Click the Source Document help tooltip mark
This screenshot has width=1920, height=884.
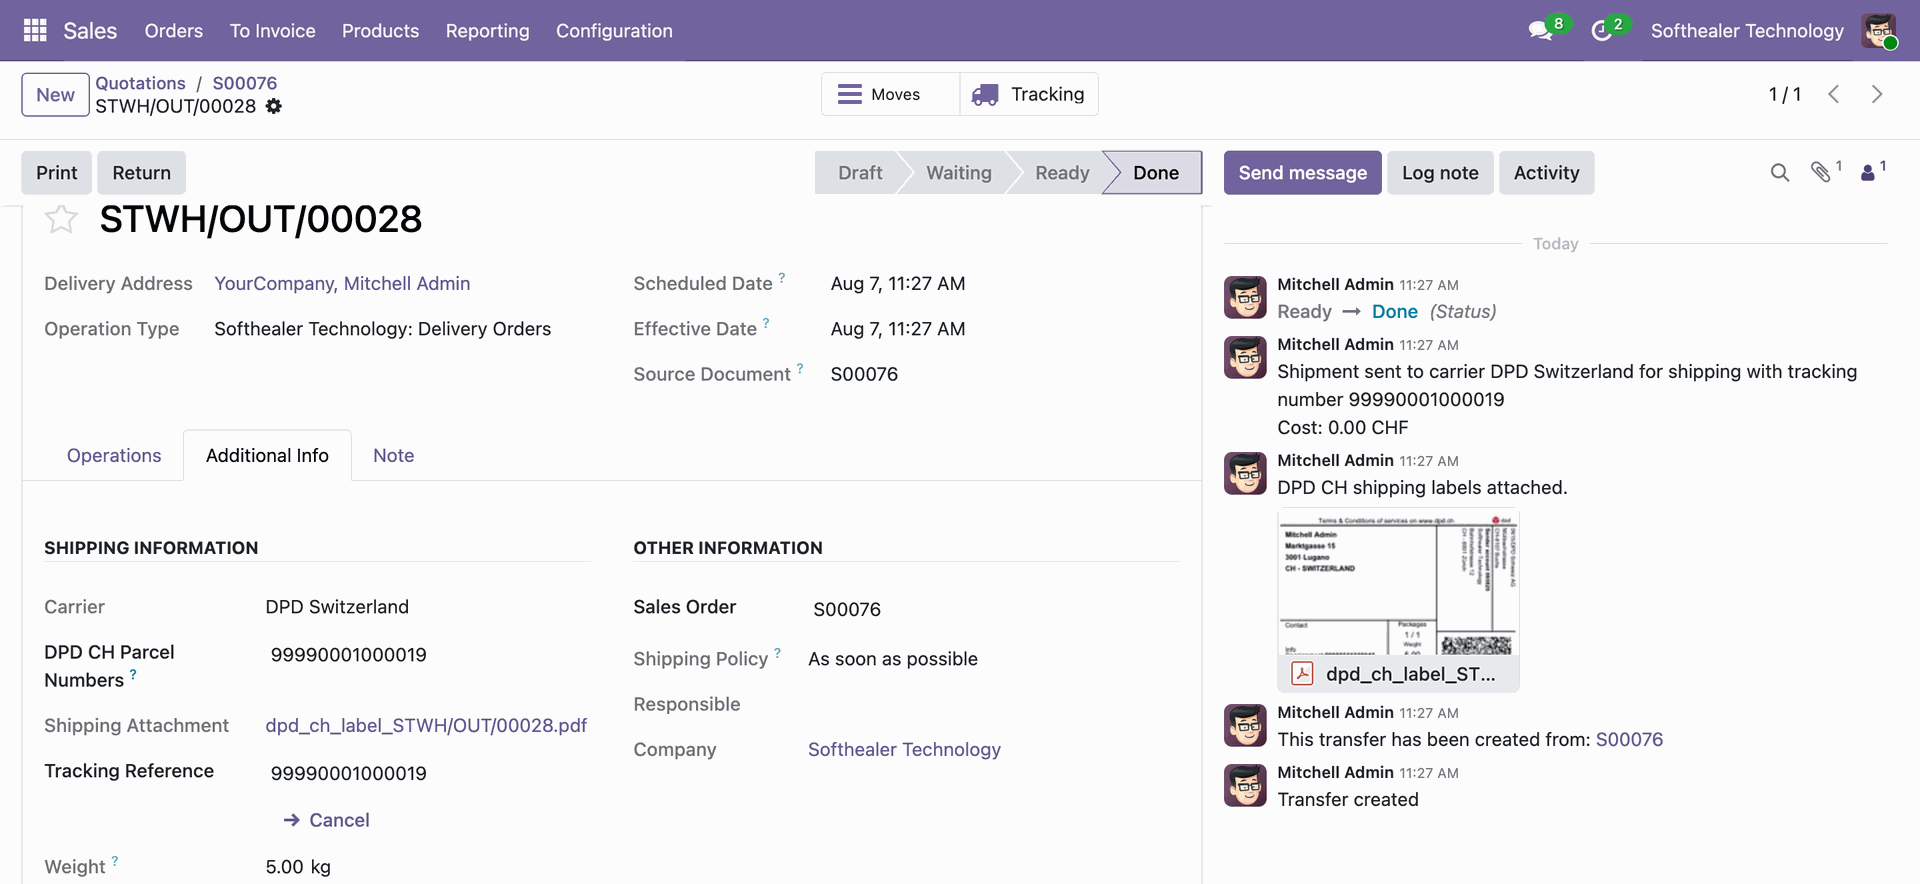tap(800, 368)
